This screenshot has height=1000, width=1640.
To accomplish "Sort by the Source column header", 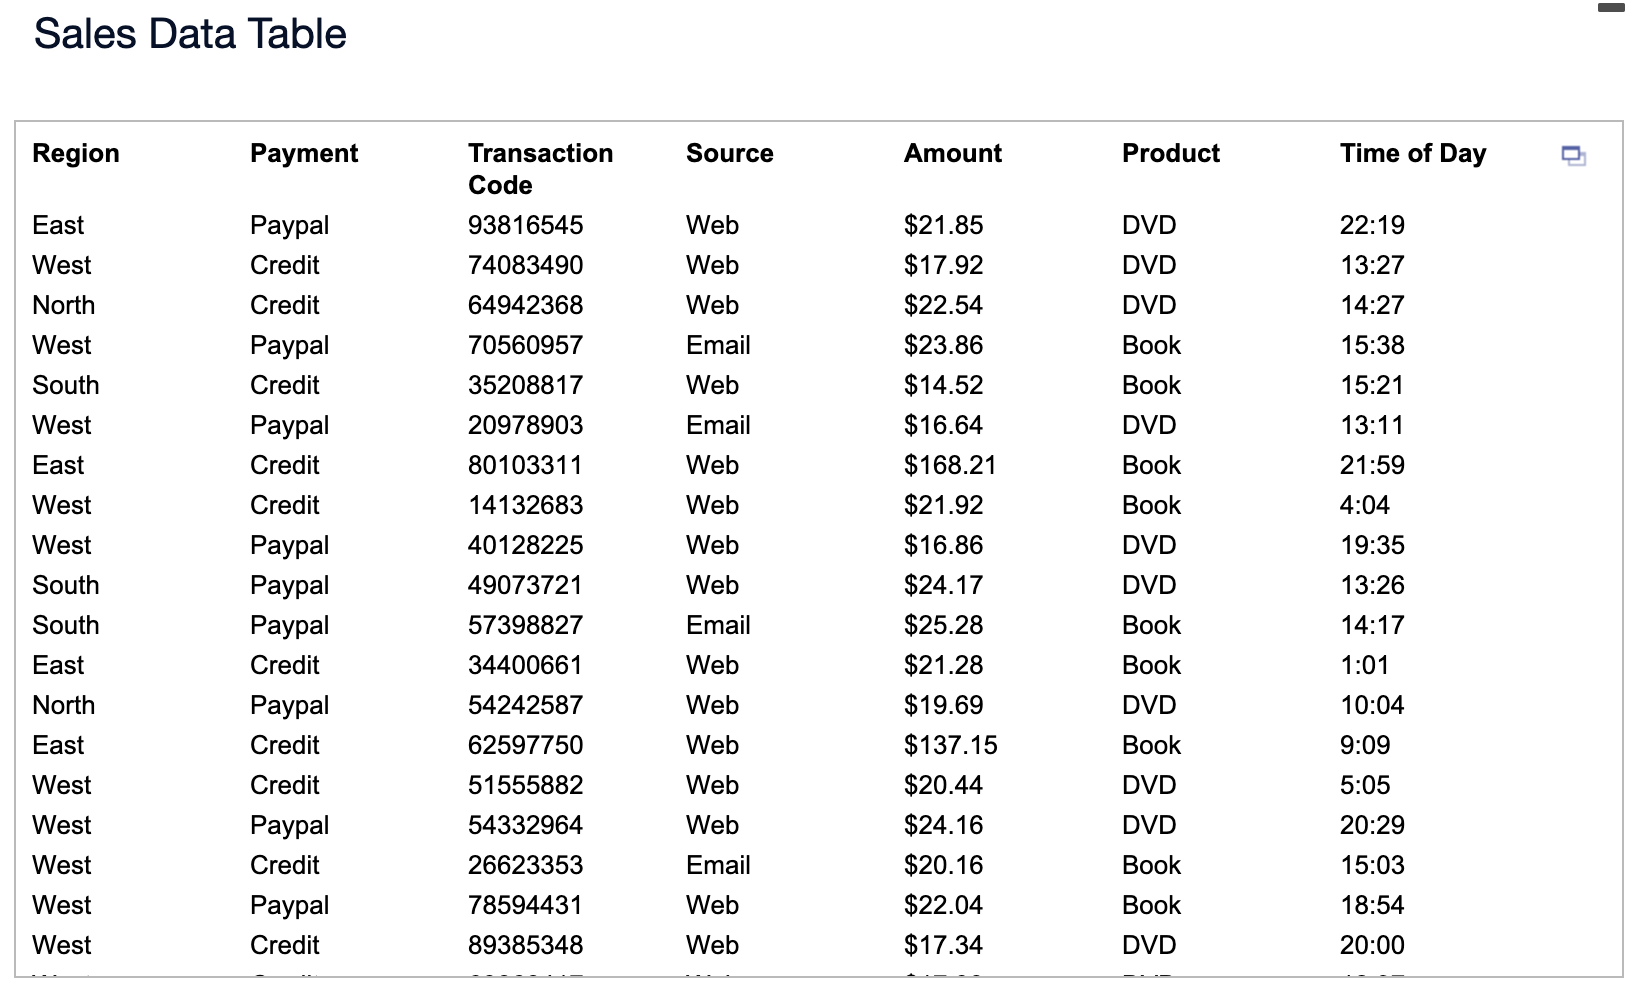I will point(729,153).
